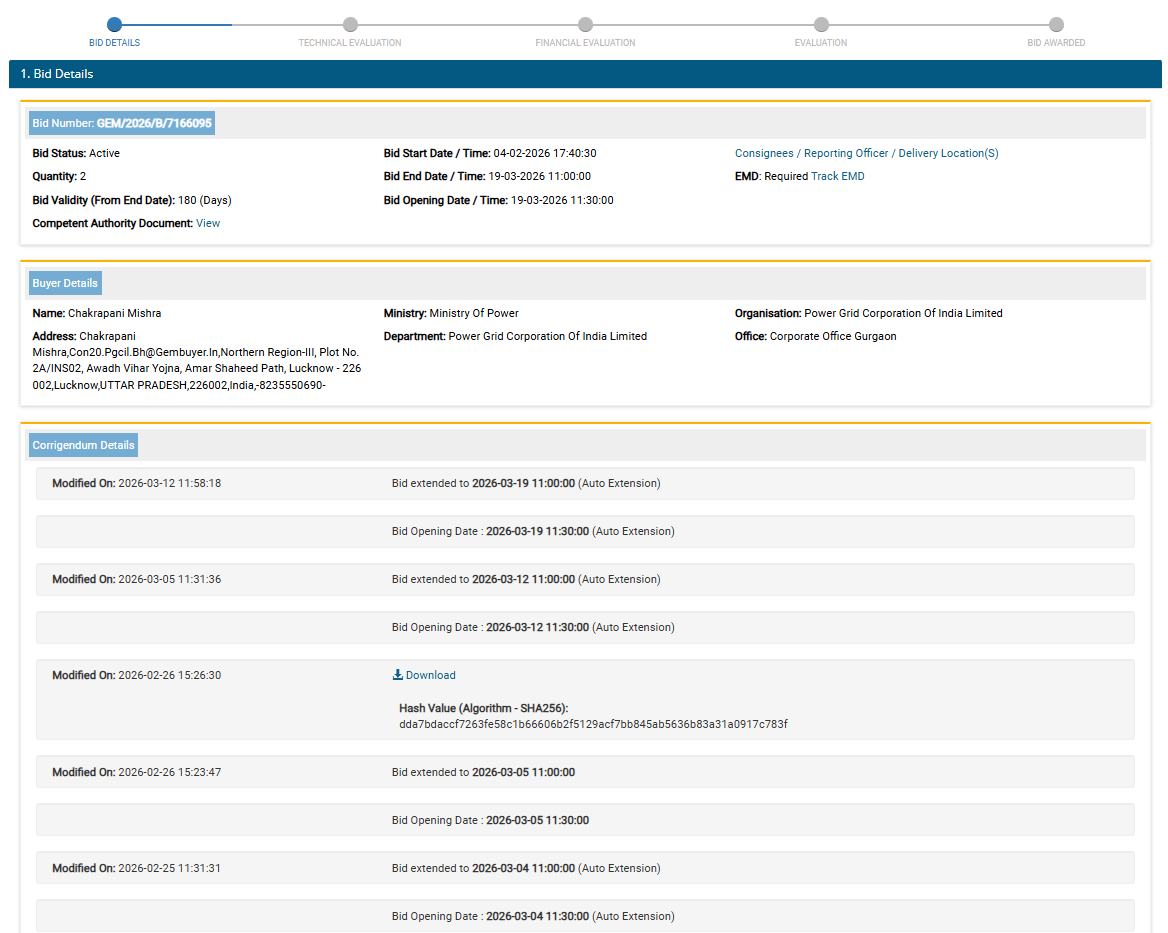Click the download arrow icon in corrigendum

397,675
